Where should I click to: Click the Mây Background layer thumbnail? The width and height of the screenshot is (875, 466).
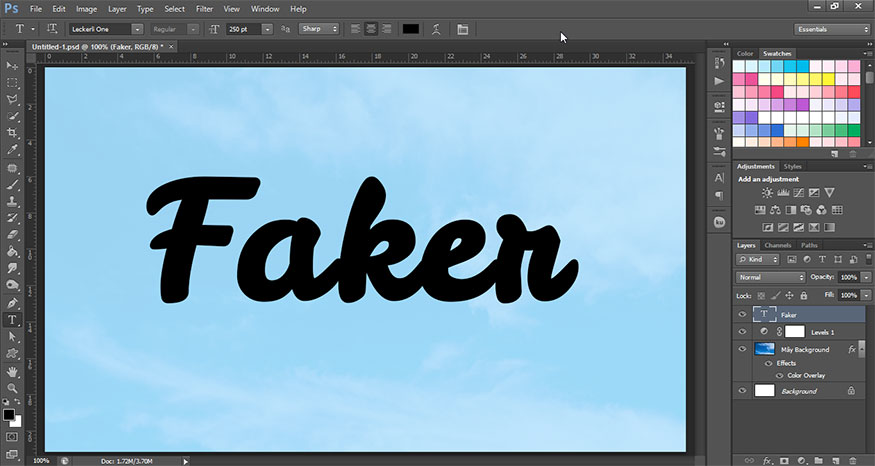click(764, 349)
